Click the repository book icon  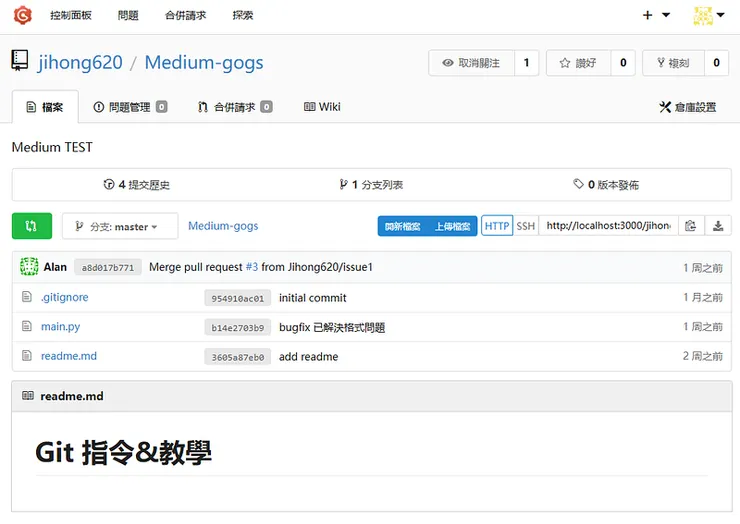coord(20,61)
